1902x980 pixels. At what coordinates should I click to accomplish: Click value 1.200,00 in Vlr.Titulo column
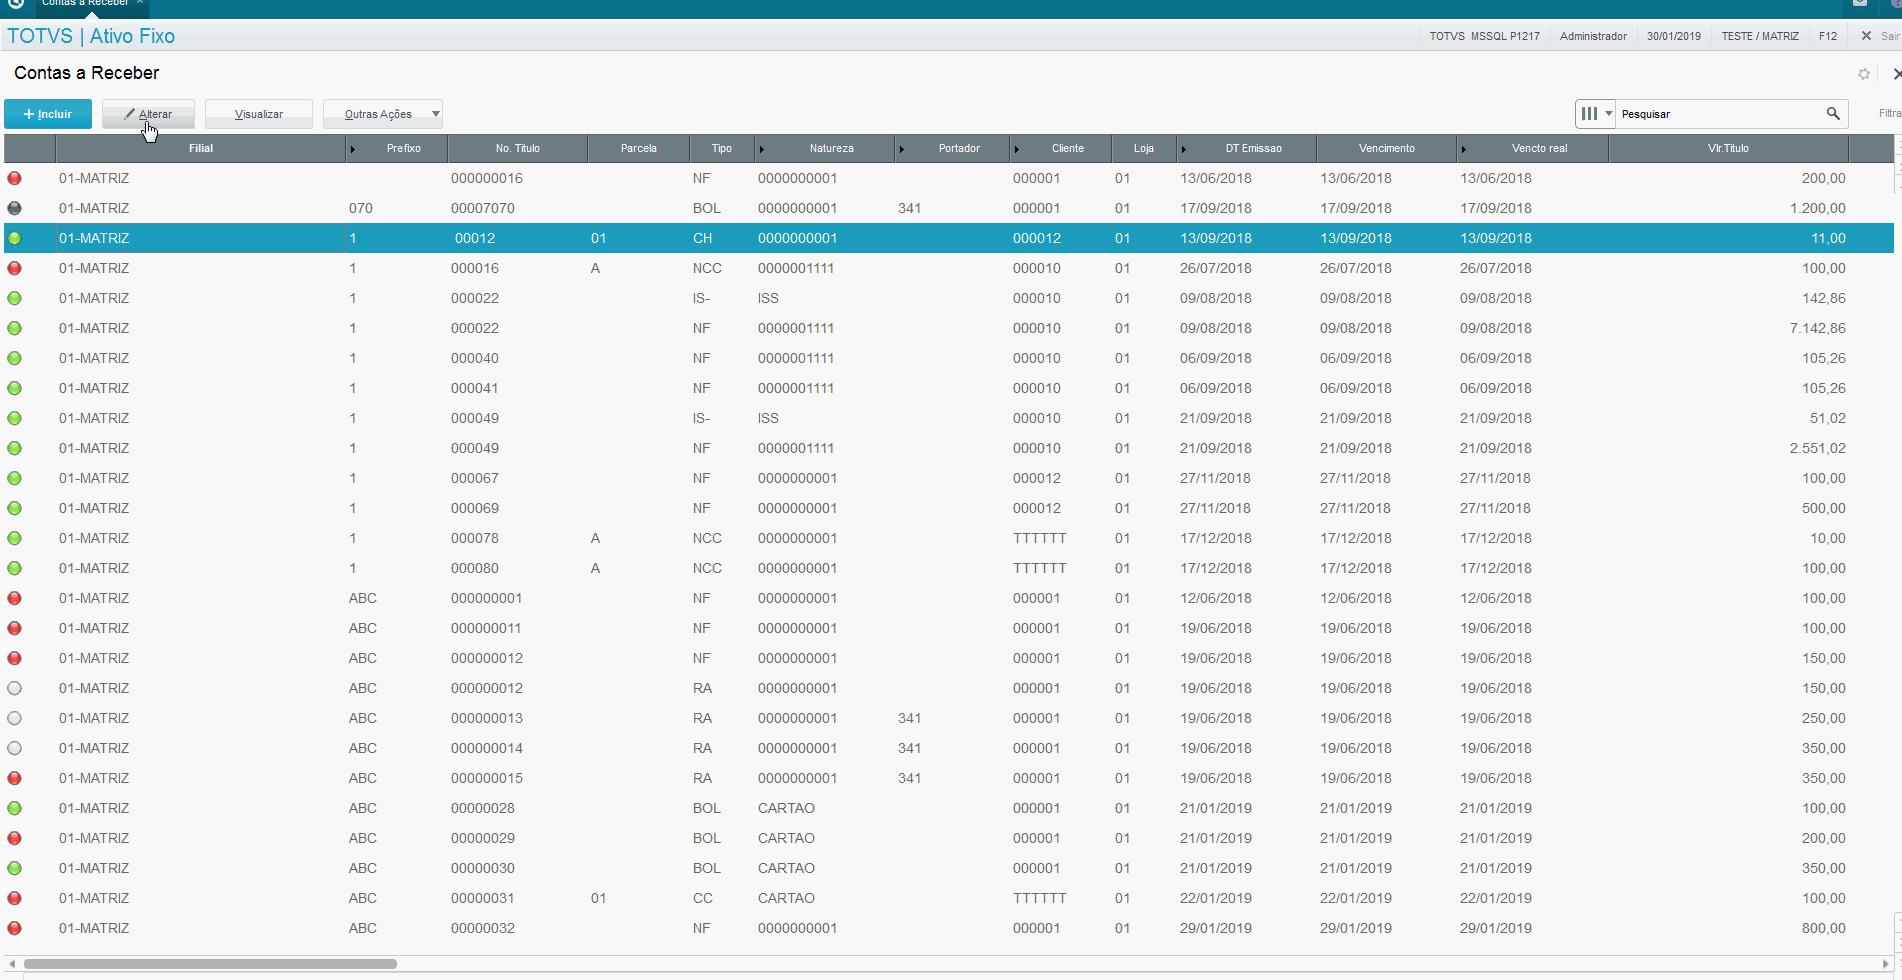click(1818, 208)
